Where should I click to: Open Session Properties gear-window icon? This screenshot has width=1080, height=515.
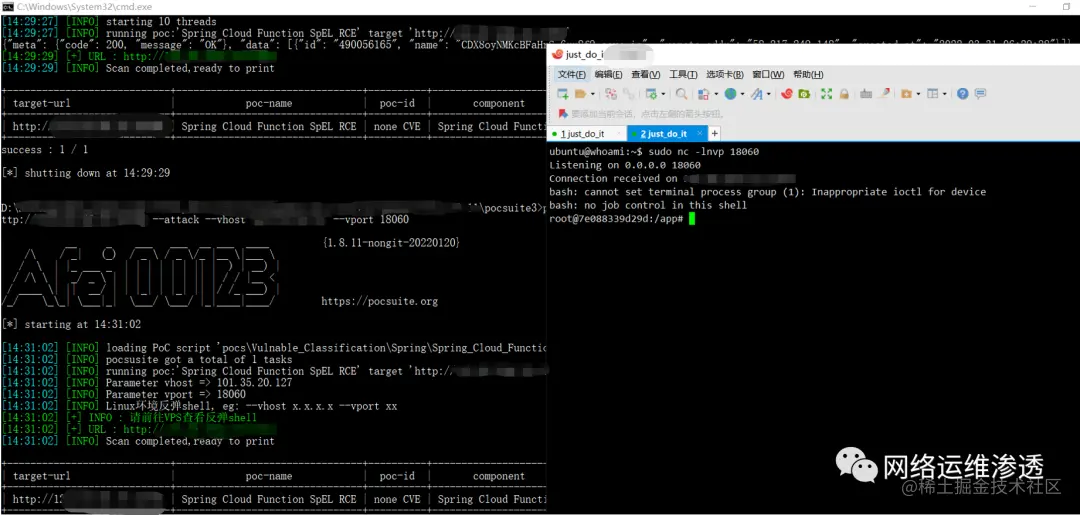point(651,94)
